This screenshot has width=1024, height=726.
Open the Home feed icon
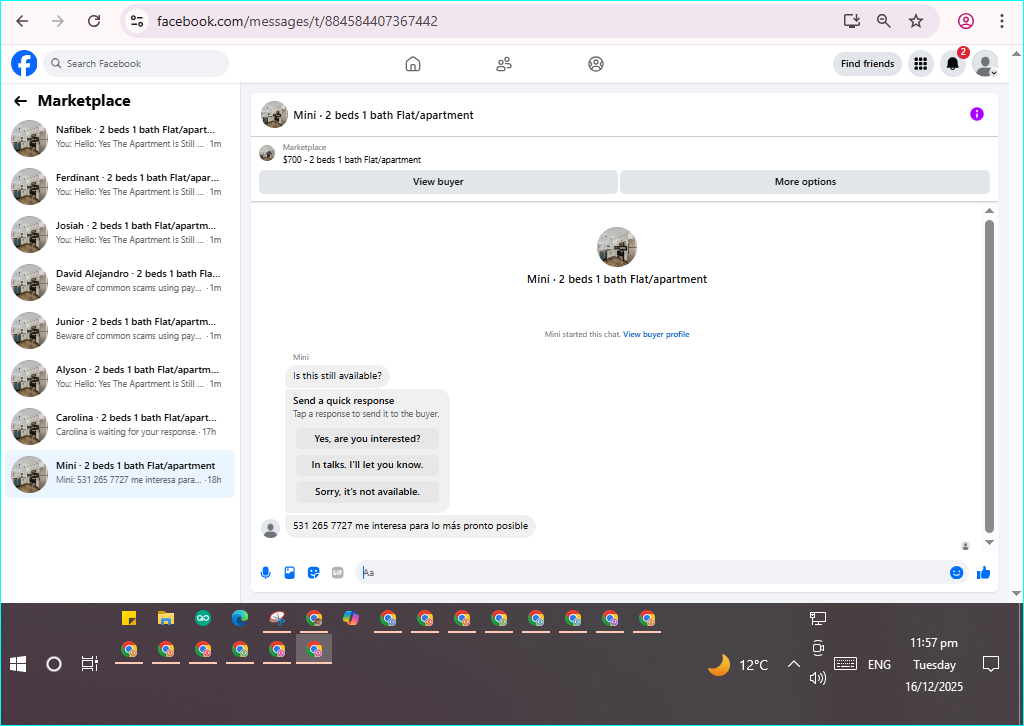(x=413, y=64)
